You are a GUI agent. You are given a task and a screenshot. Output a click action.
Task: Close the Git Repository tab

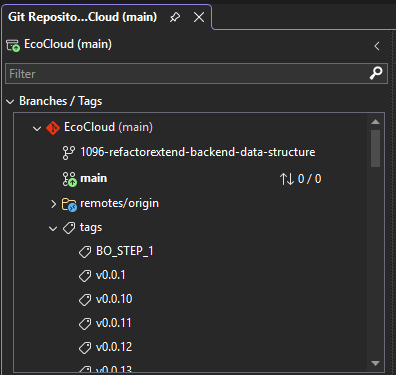click(199, 17)
